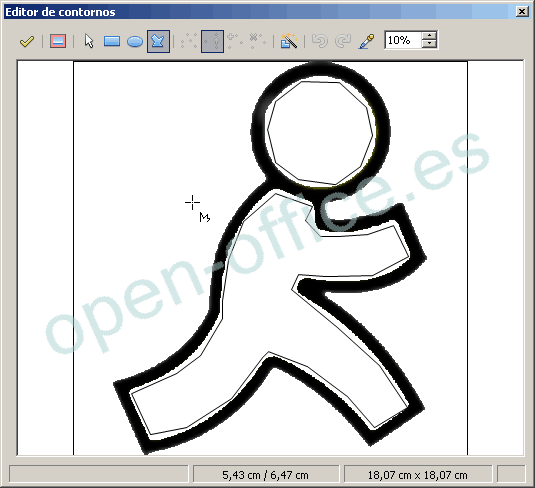Select the Rectangle tool
This screenshot has height=488, width=535.
coord(112,41)
